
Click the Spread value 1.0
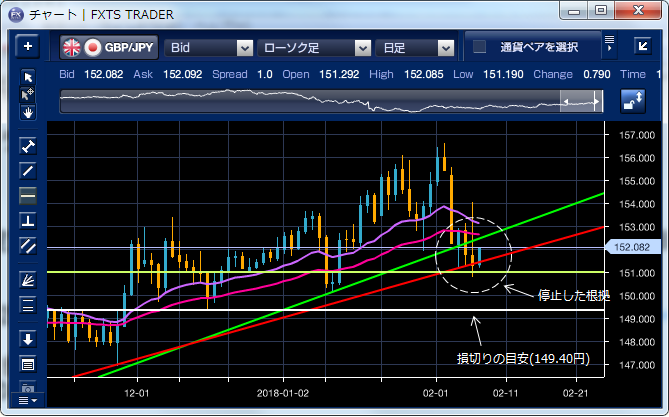[x=265, y=74]
